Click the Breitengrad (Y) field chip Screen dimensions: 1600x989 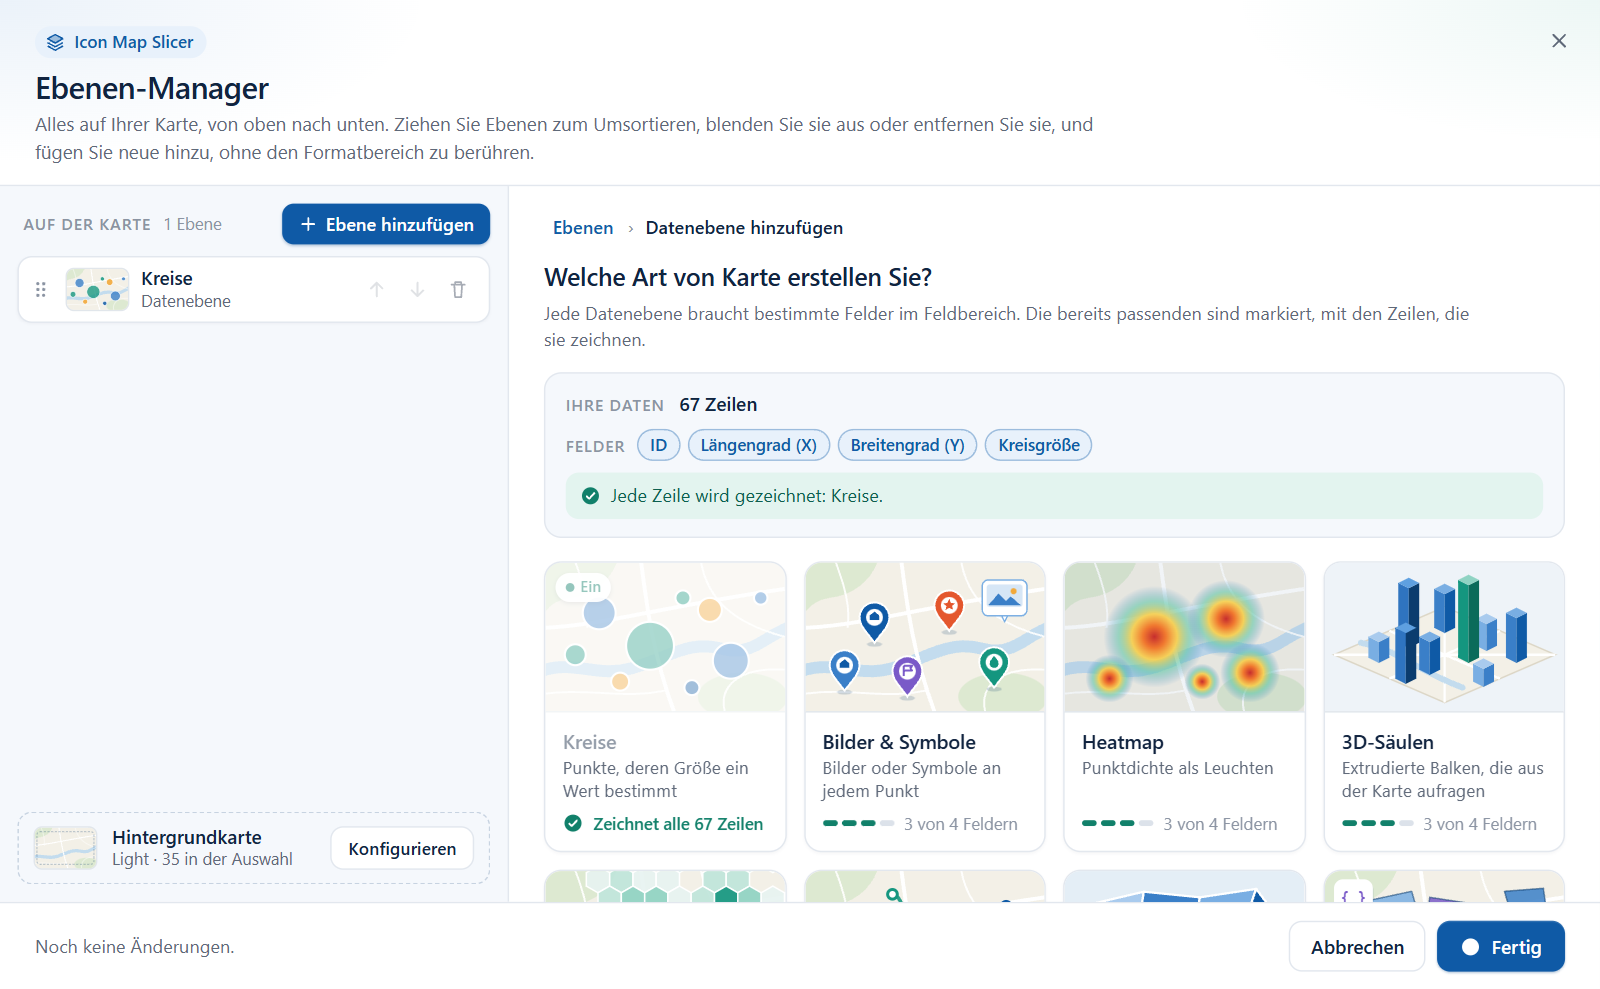tap(907, 445)
